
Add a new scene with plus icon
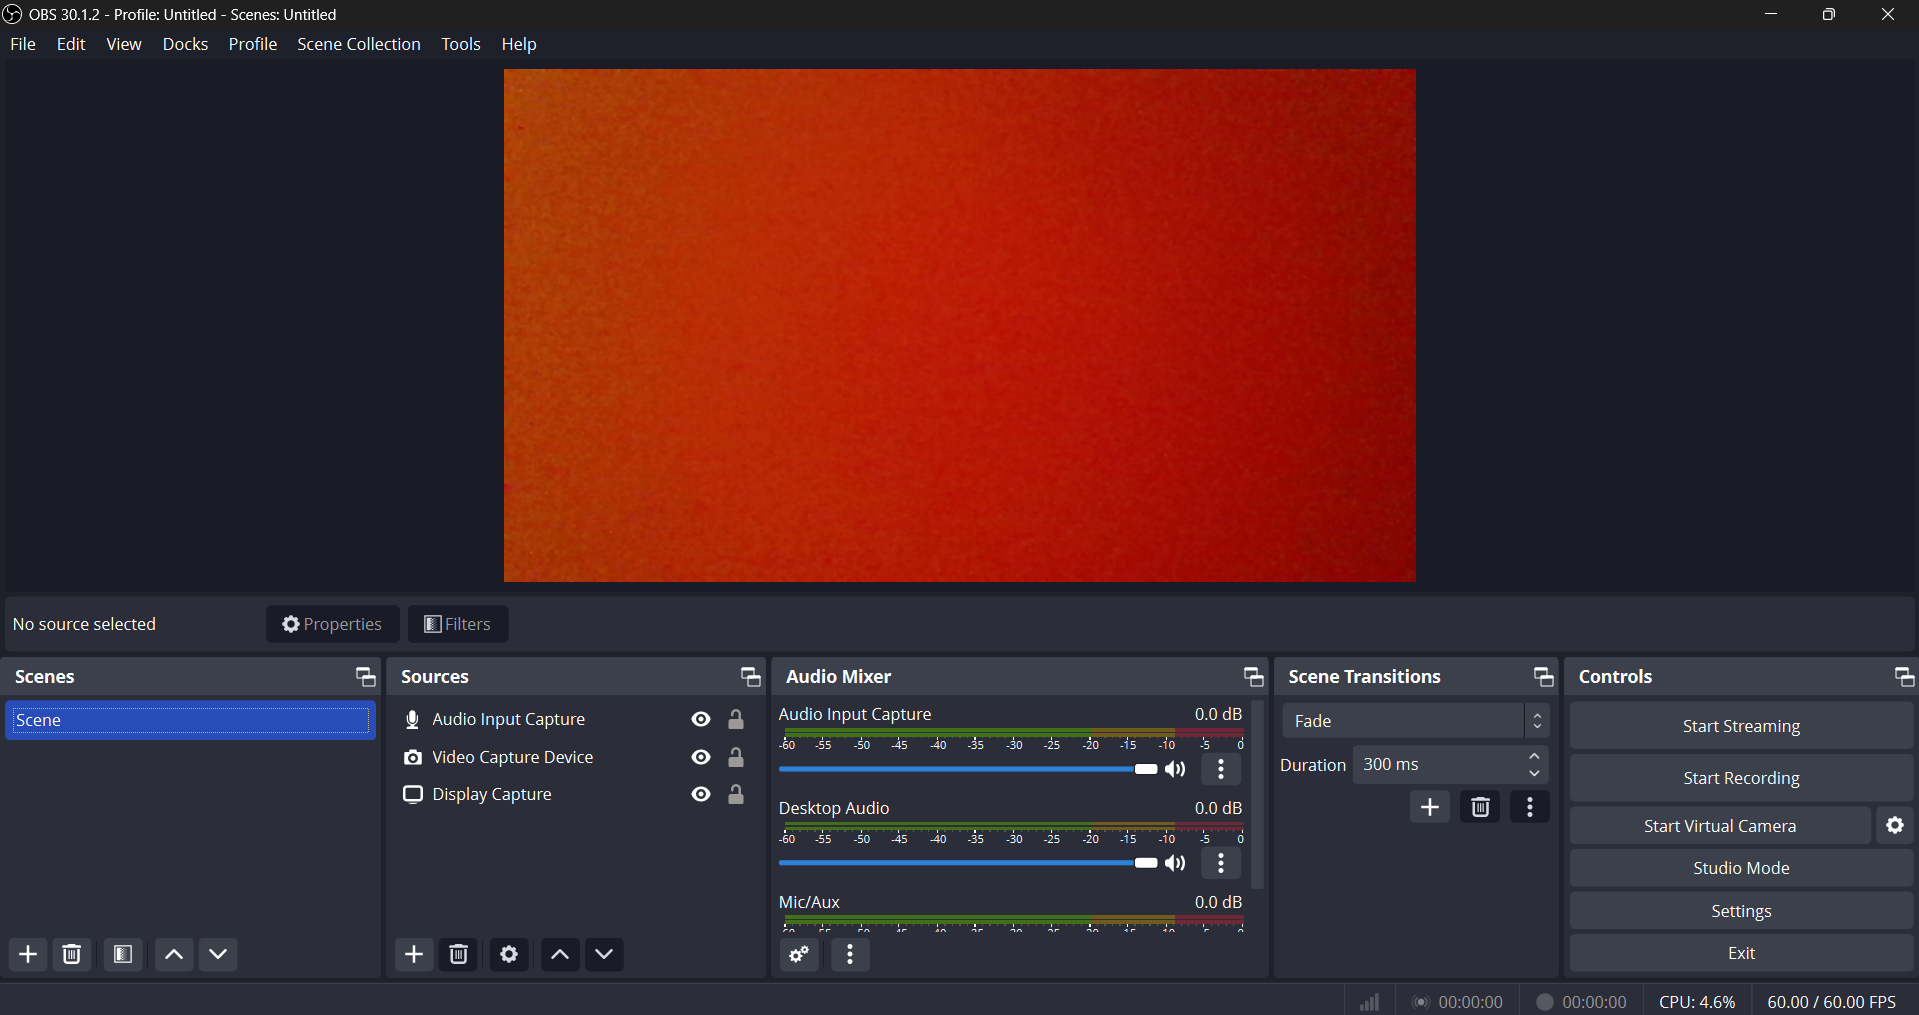(x=28, y=955)
